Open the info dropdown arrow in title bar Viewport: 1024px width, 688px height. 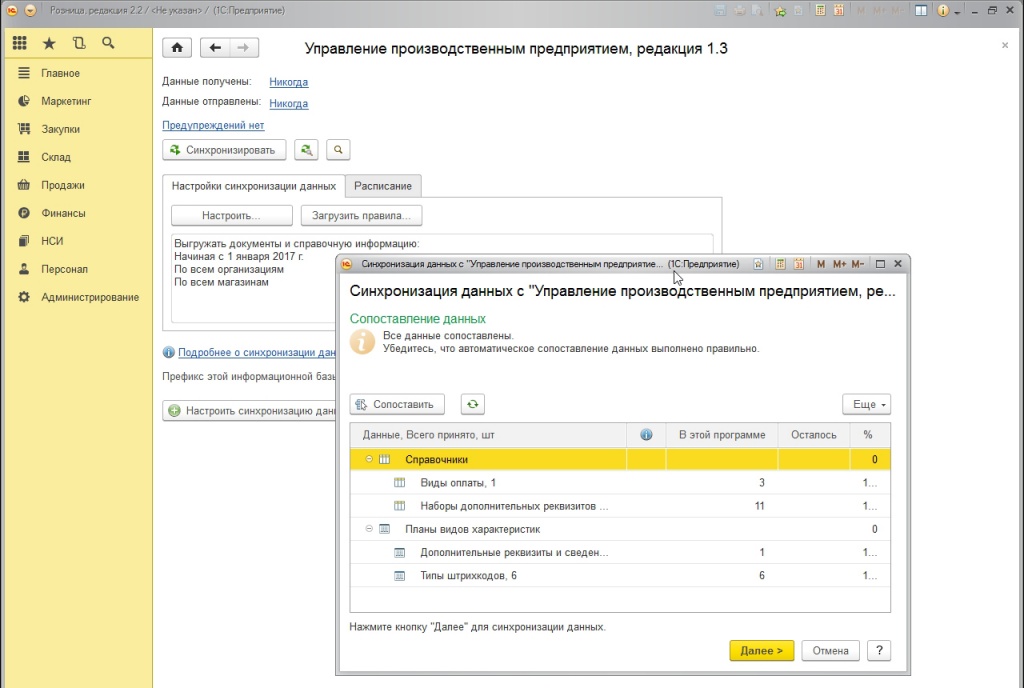pyautogui.click(x=957, y=11)
